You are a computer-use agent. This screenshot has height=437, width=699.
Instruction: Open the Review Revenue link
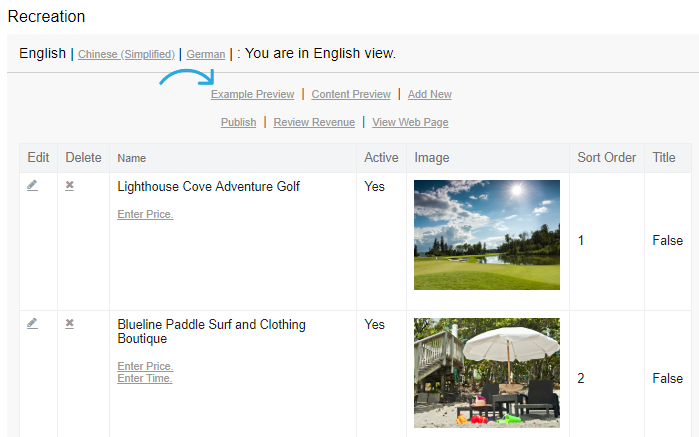click(314, 122)
